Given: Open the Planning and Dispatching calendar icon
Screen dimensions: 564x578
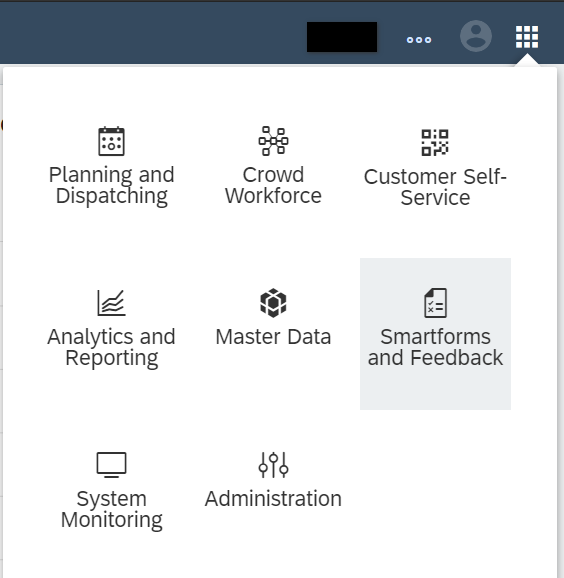Looking at the screenshot, I should tap(111, 141).
